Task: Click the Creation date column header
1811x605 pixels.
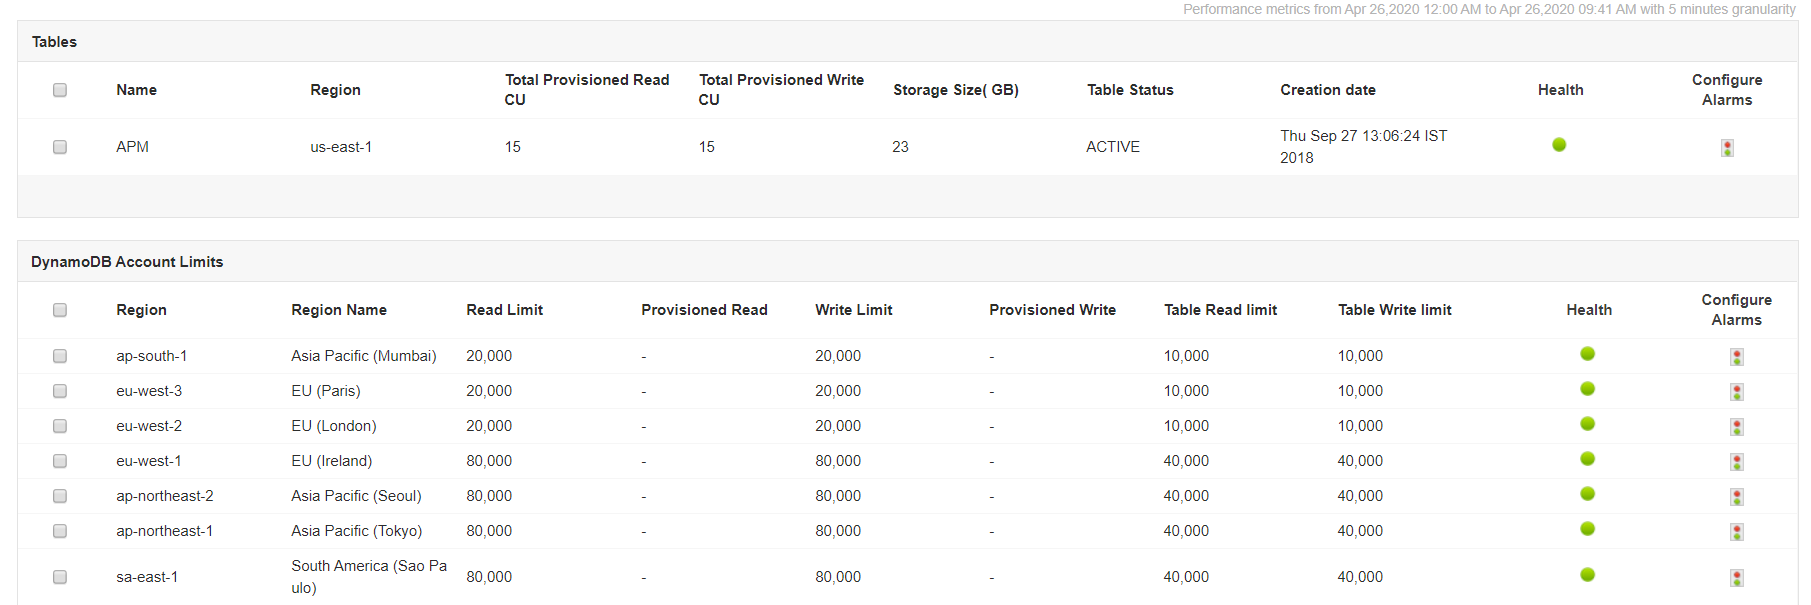Action: point(1327,90)
